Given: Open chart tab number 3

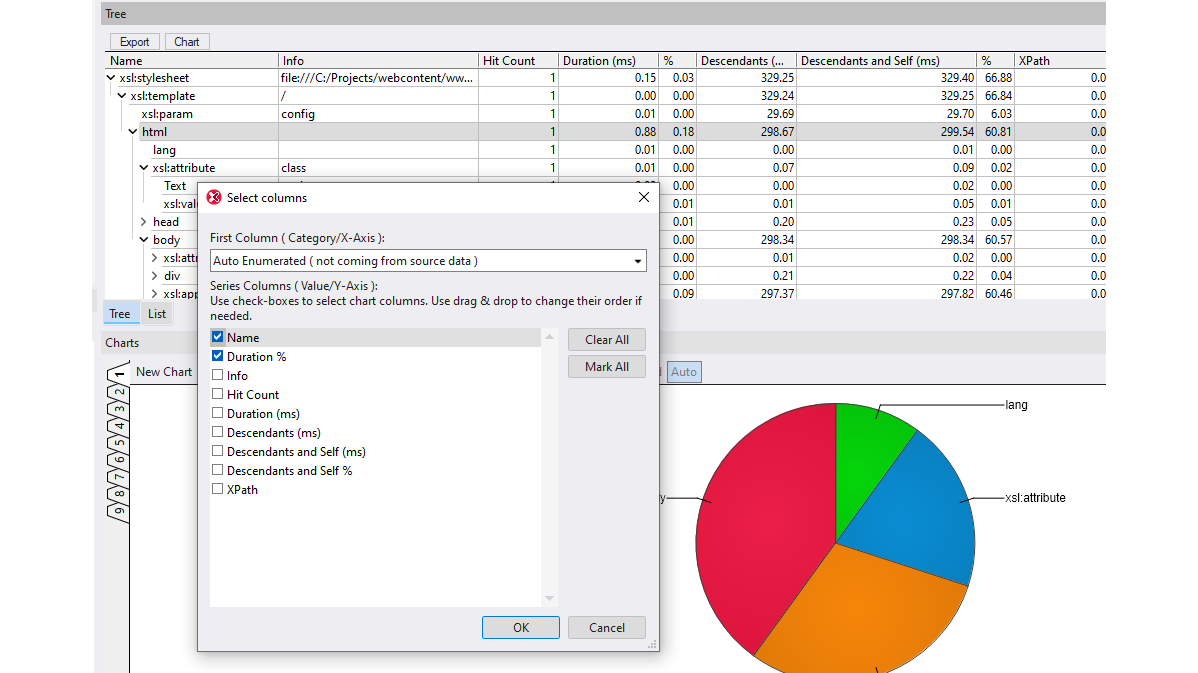Looking at the screenshot, I should point(117,407).
